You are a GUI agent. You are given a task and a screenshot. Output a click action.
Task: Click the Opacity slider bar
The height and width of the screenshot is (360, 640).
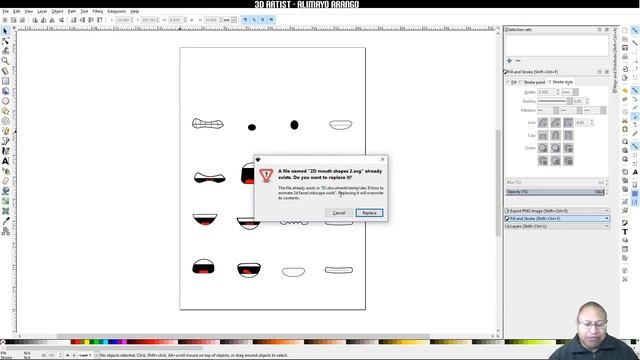(x=555, y=191)
